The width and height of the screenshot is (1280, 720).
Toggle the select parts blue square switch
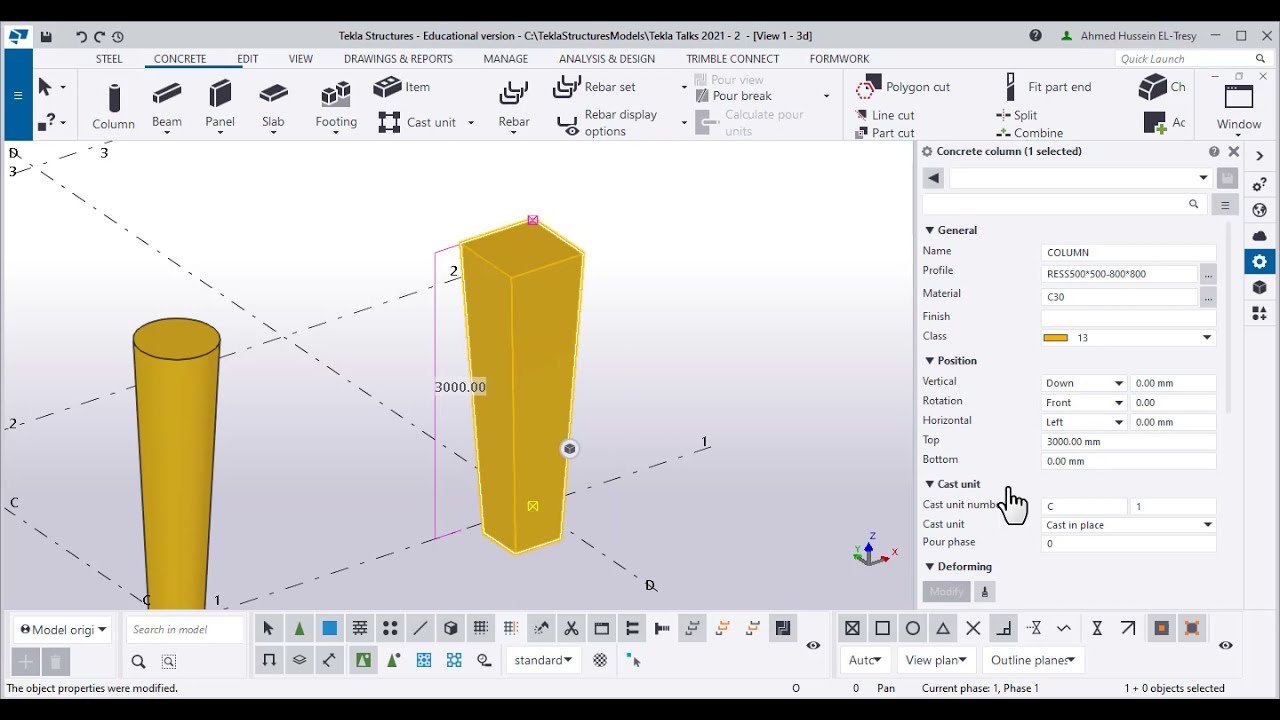(x=329, y=629)
